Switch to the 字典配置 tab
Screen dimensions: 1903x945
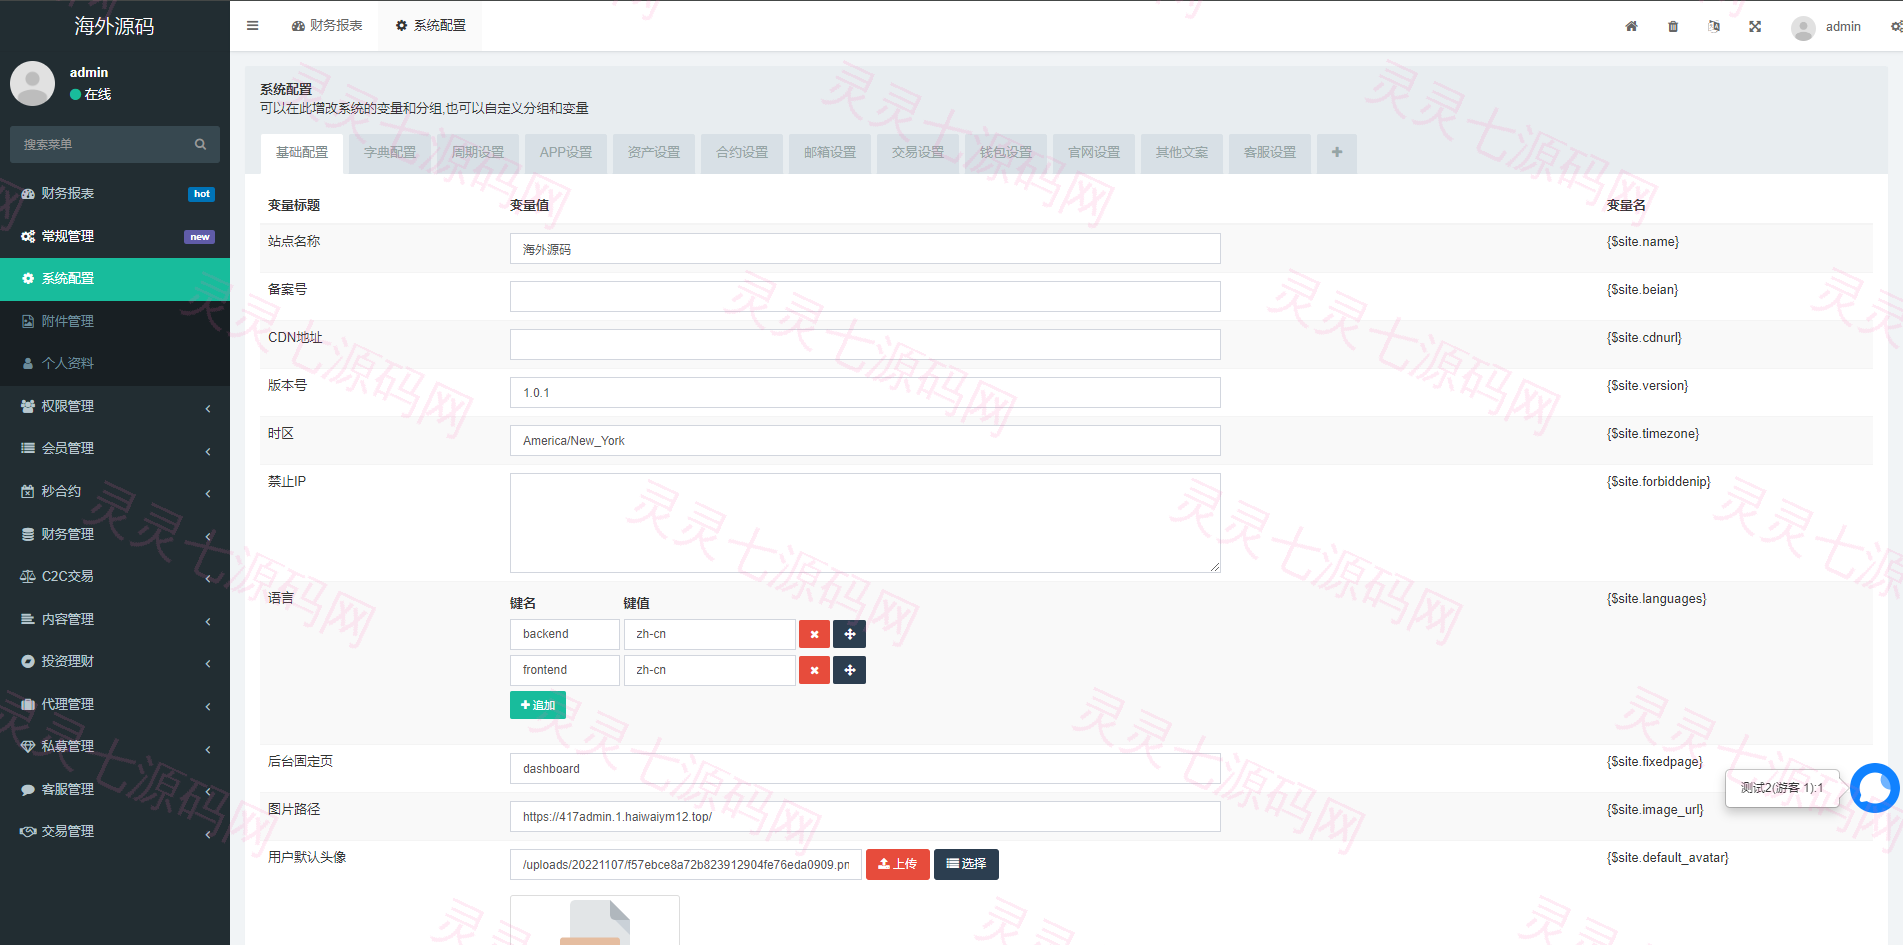(x=390, y=153)
